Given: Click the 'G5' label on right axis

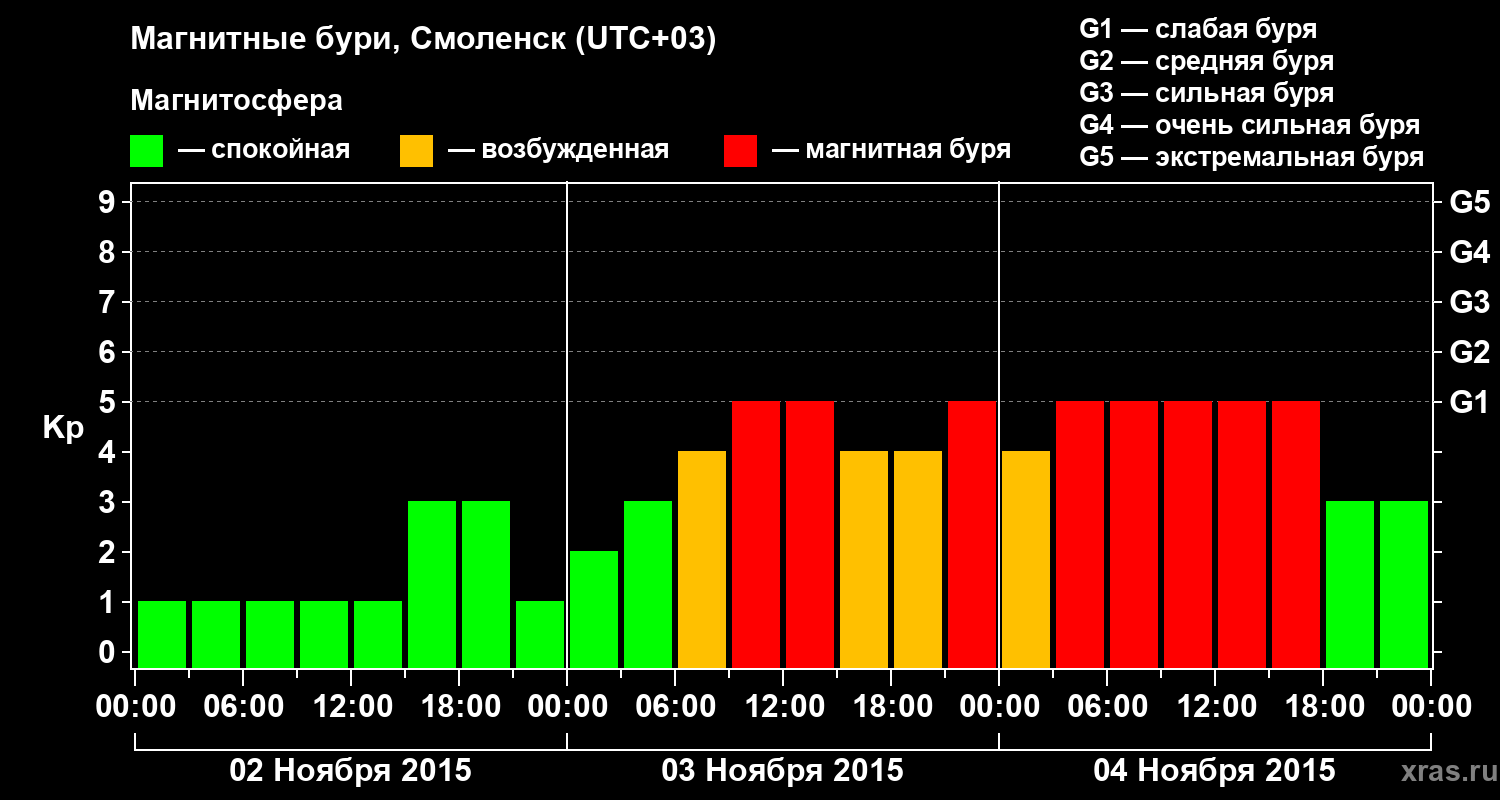Looking at the screenshot, I should tap(1469, 202).
